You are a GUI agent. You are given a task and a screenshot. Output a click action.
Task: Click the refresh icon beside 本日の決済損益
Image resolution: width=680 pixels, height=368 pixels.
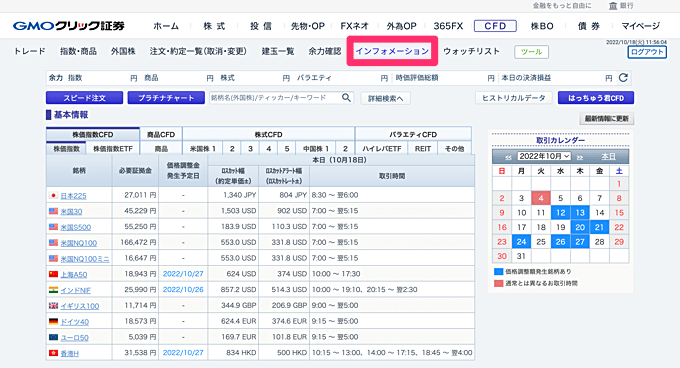coord(623,78)
